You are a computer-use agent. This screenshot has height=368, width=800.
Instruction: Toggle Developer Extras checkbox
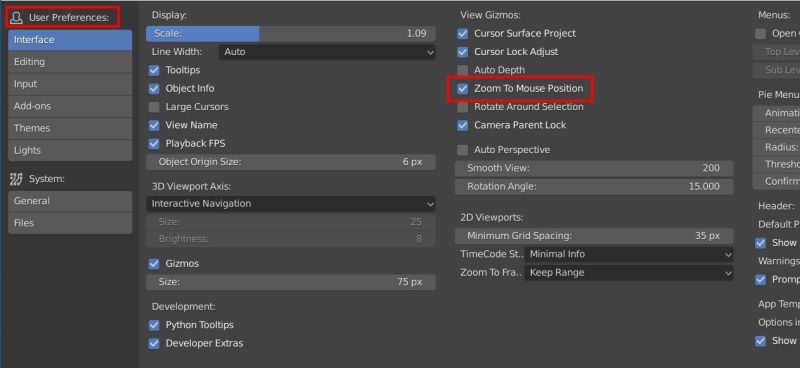pos(154,344)
